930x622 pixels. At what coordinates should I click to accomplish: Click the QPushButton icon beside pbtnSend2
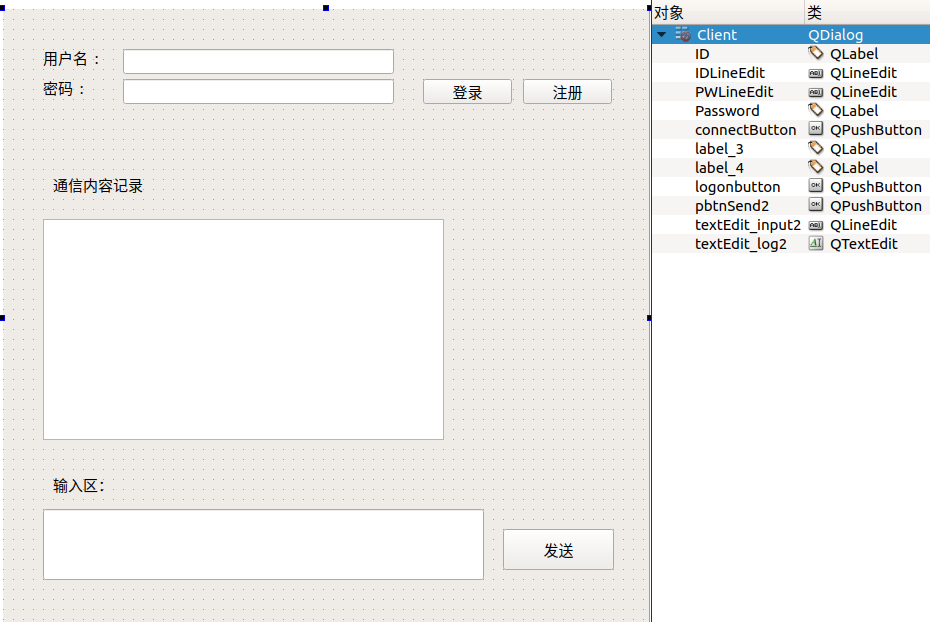coord(815,205)
